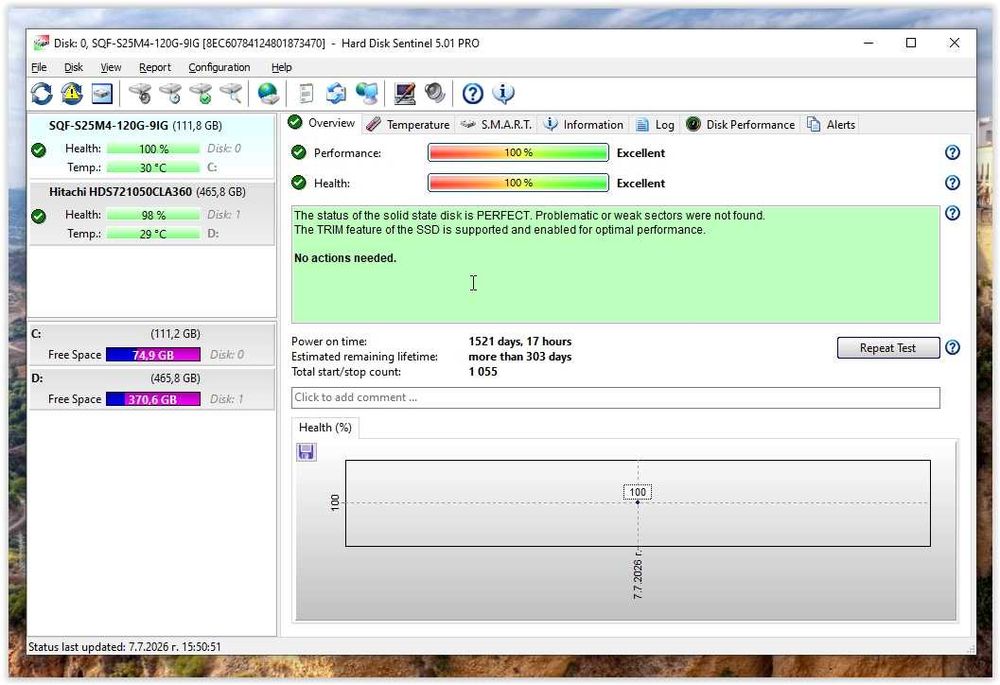Open the View menu
The image size is (1000, 685).
tap(110, 67)
